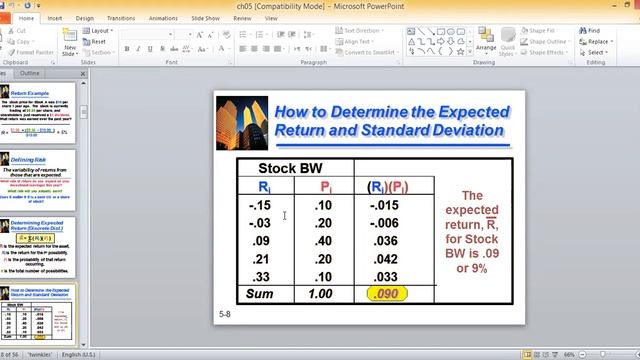Click the Bullets list icon
This screenshot has height=360, width=640.
(x=244, y=35)
